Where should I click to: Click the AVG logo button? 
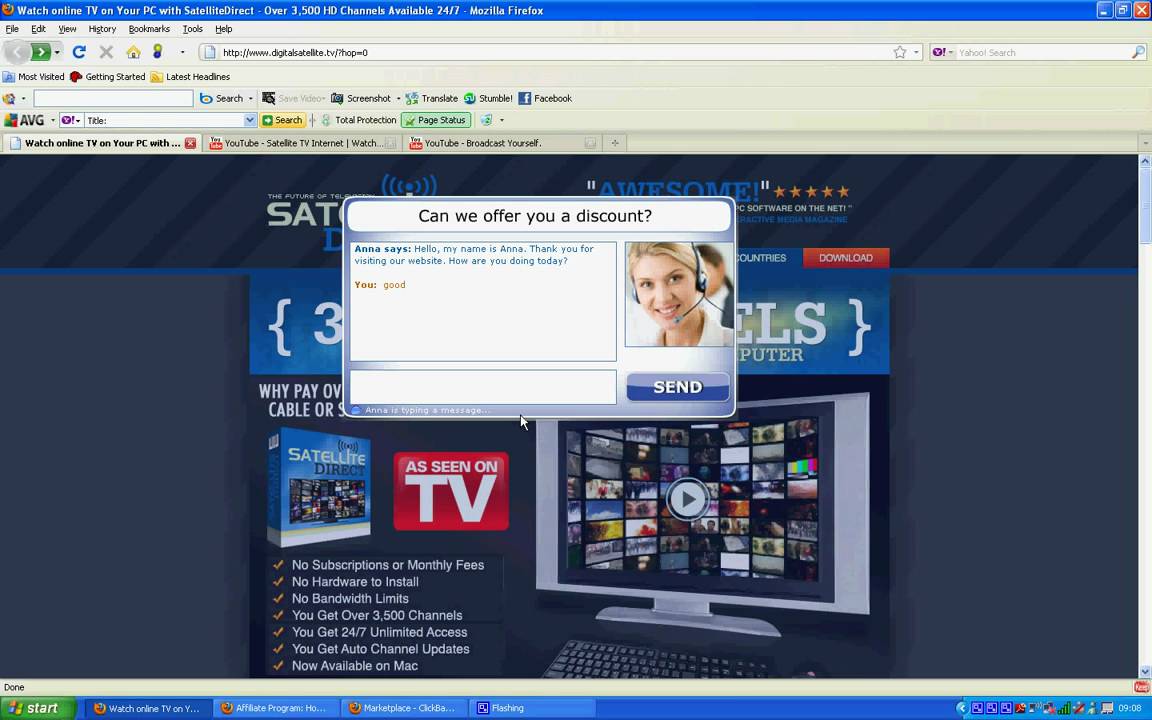24,120
